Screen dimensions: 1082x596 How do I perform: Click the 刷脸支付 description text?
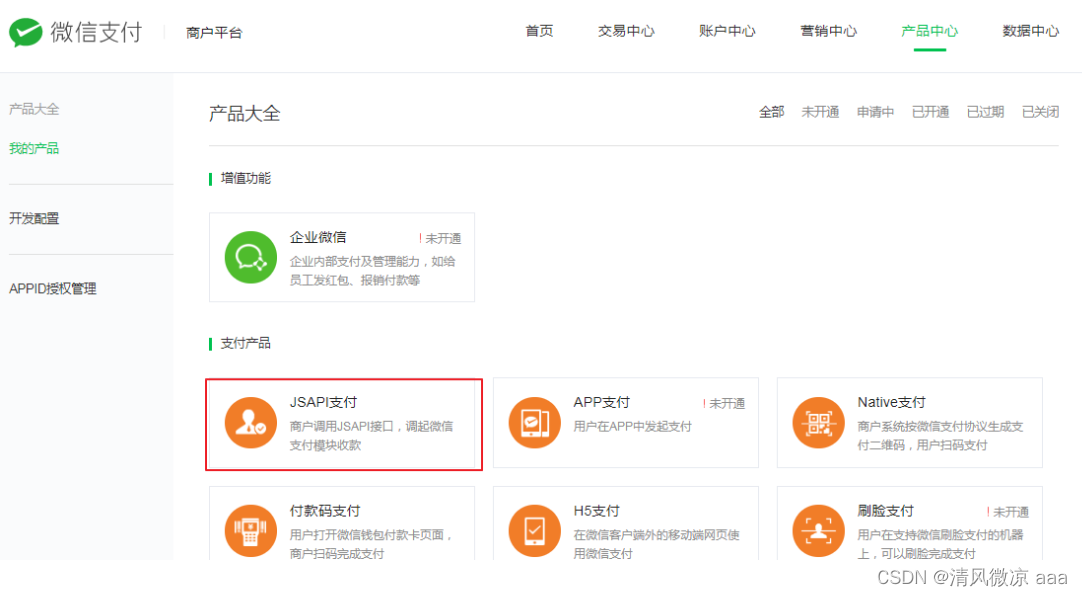pos(940,544)
